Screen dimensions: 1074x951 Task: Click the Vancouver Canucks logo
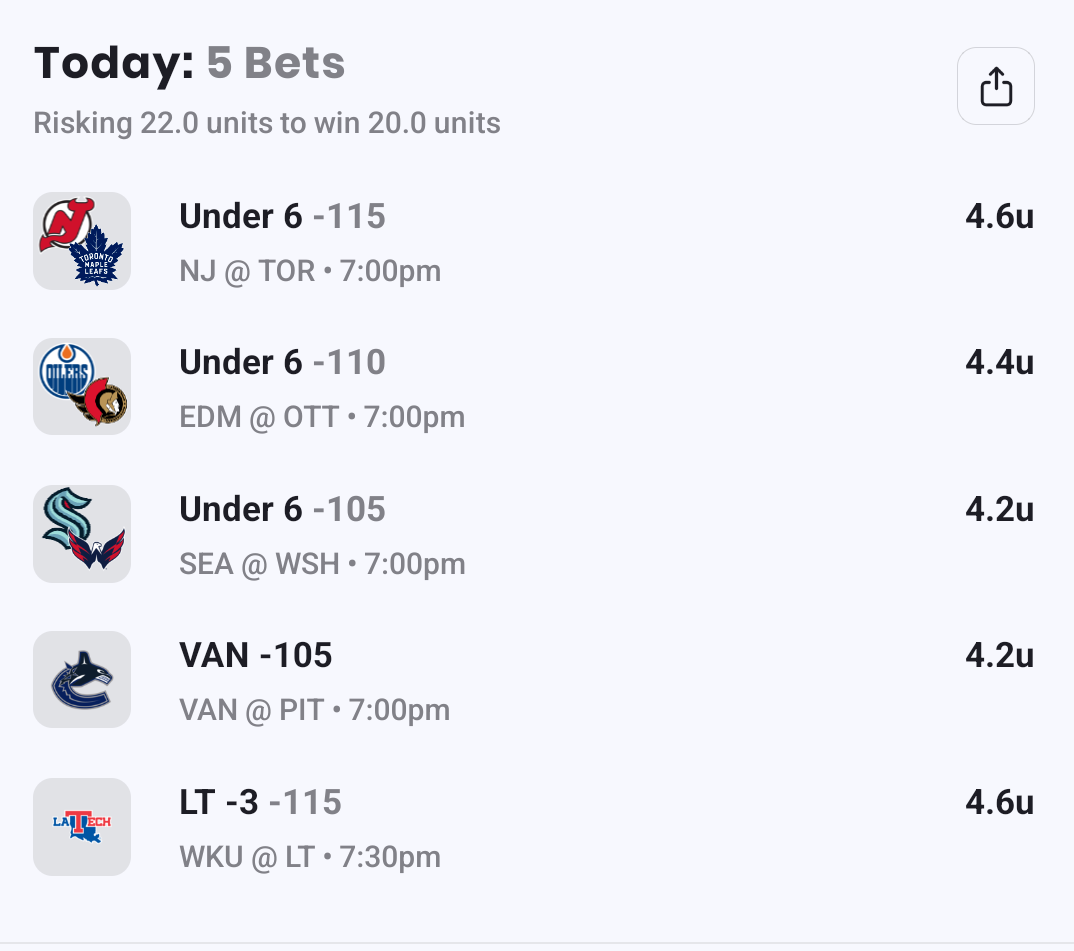[x=82, y=680]
